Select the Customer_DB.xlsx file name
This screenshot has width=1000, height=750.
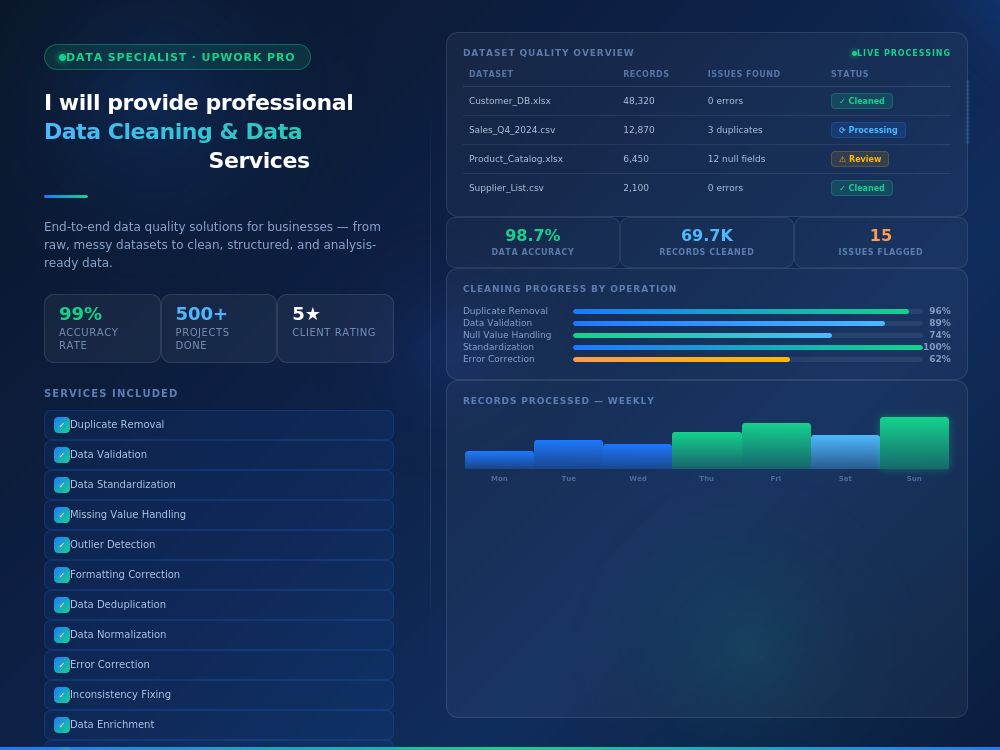(510, 101)
